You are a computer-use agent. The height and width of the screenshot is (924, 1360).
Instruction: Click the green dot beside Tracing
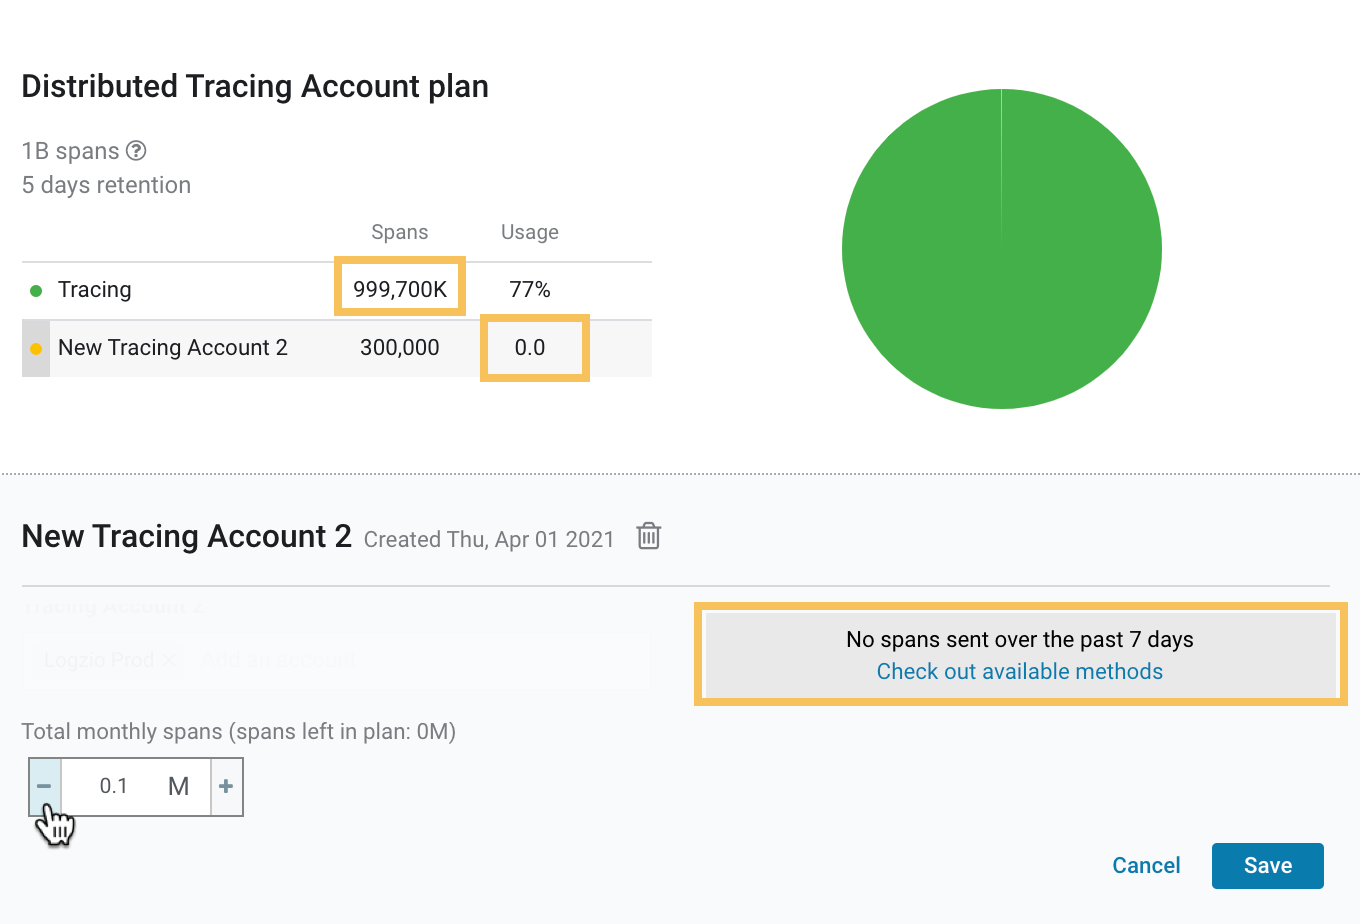tap(36, 291)
